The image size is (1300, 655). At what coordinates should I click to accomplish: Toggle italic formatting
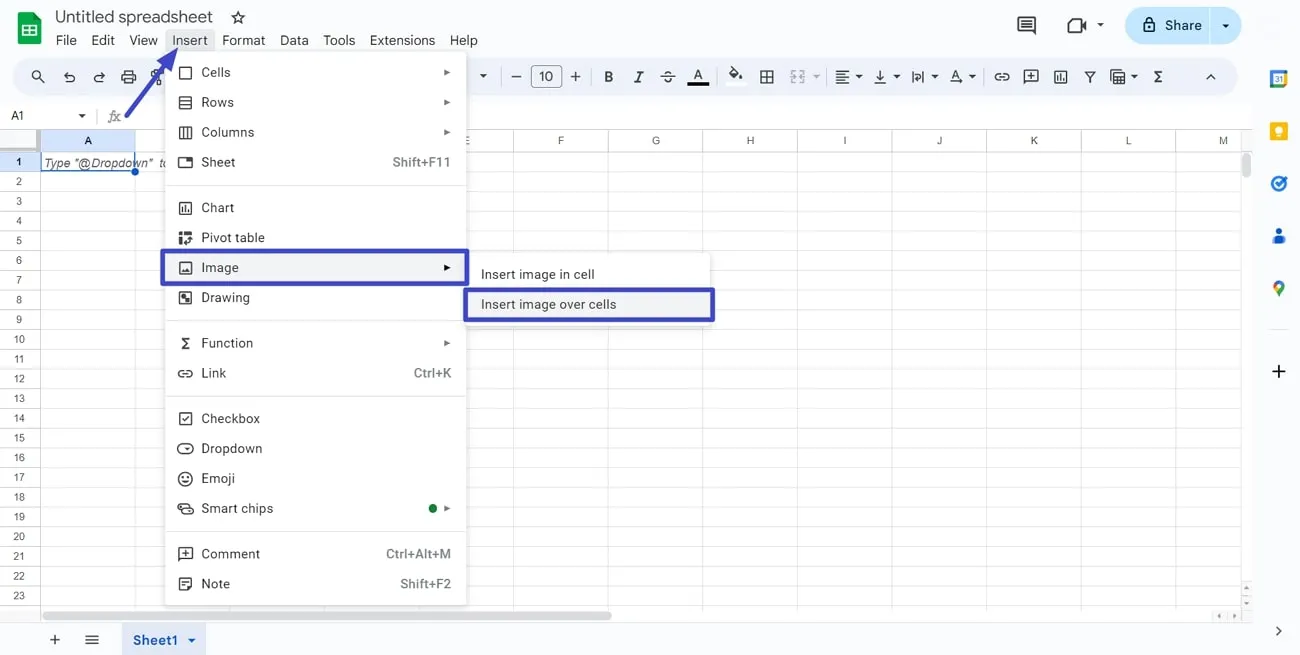point(638,77)
